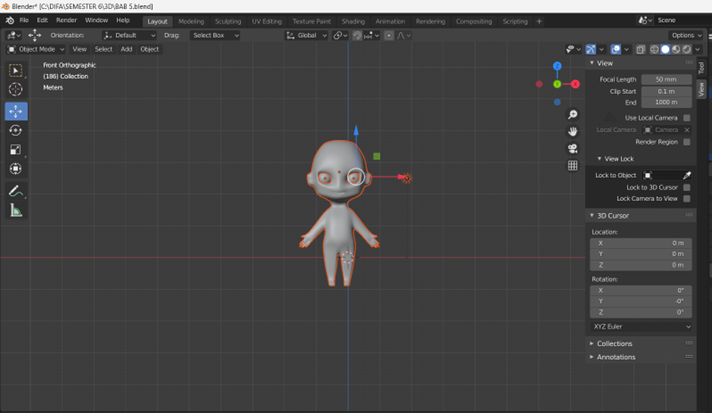
Task: Choose the Scale tool
Action: [x=15, y=150]
